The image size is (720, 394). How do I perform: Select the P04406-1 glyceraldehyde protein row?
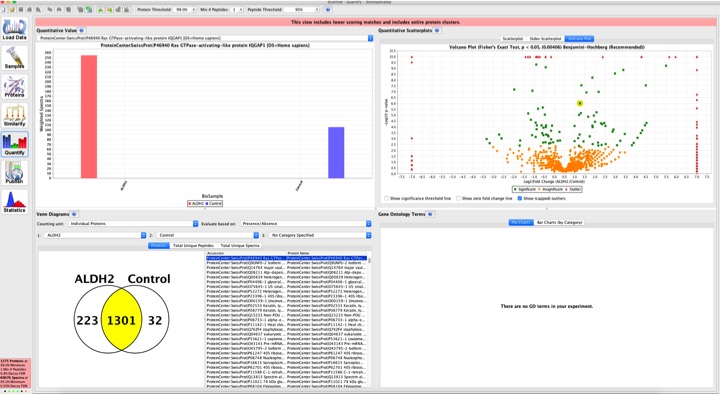pyautogui.click(x=287, y=282)
